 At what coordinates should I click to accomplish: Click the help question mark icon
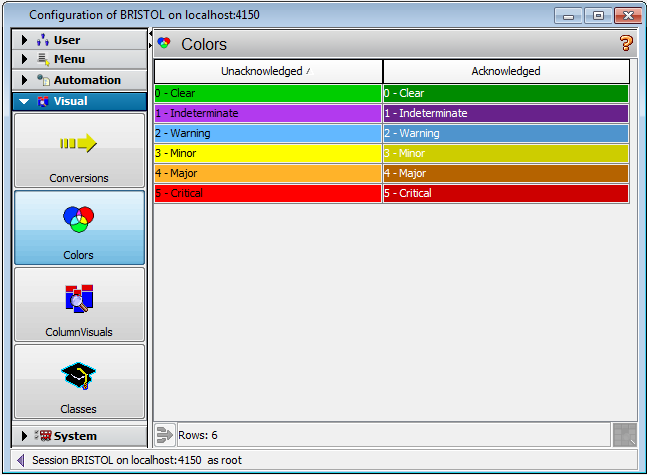626,43
